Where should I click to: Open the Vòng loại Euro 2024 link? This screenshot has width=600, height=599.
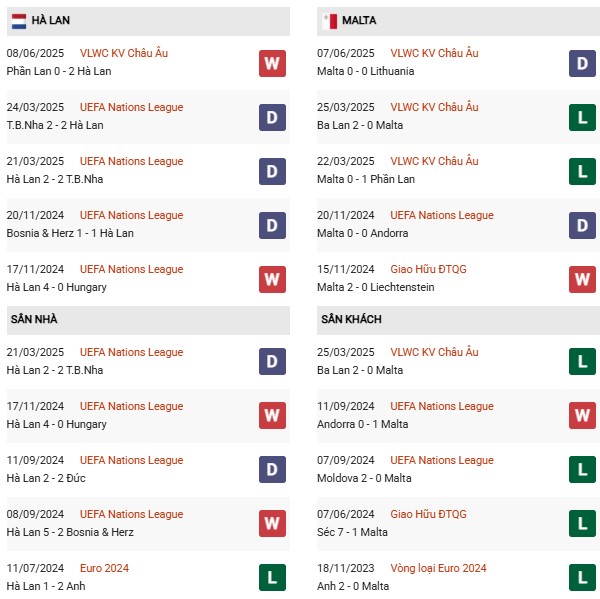438,568
